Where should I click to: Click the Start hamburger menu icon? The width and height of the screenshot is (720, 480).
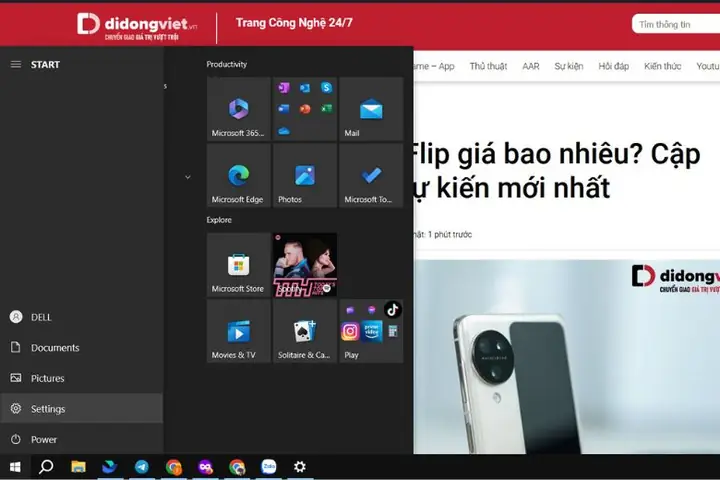[16, 64]
